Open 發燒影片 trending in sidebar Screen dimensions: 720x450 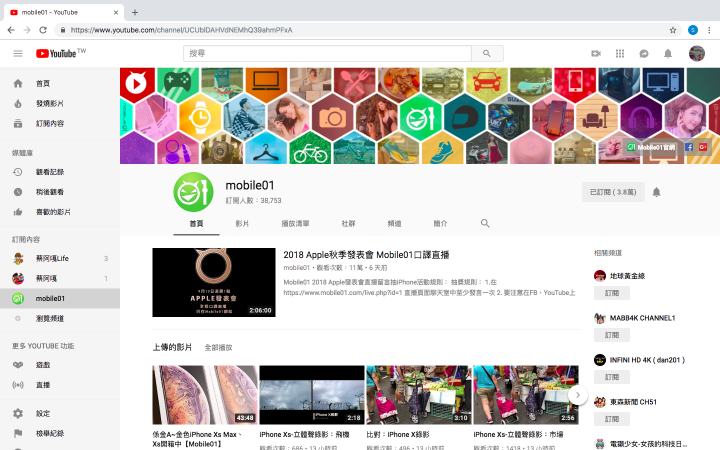[60, 103]
